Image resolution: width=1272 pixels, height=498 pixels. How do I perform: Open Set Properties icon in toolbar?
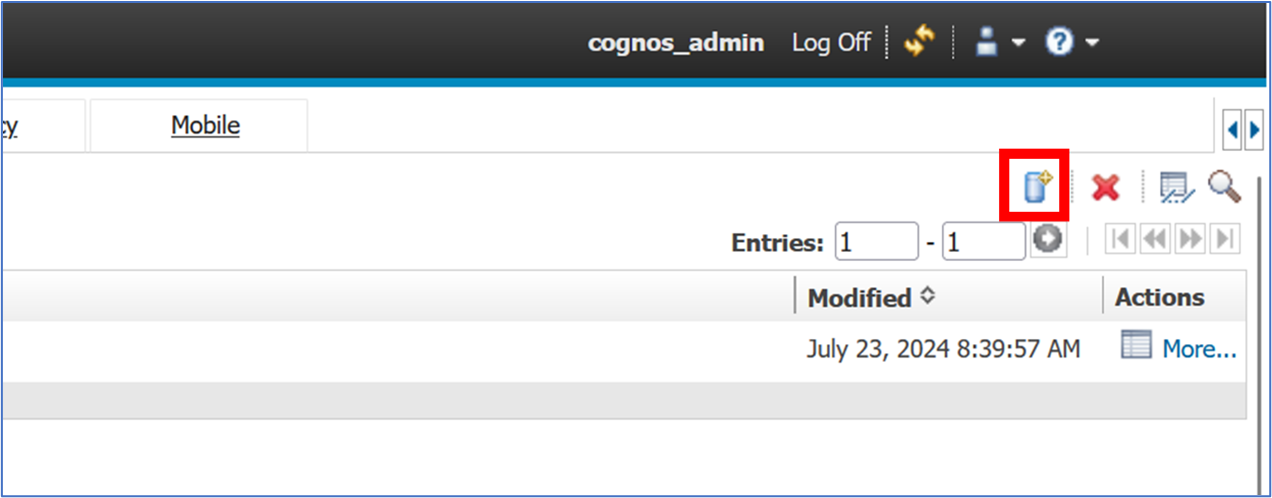(1177, 187)
